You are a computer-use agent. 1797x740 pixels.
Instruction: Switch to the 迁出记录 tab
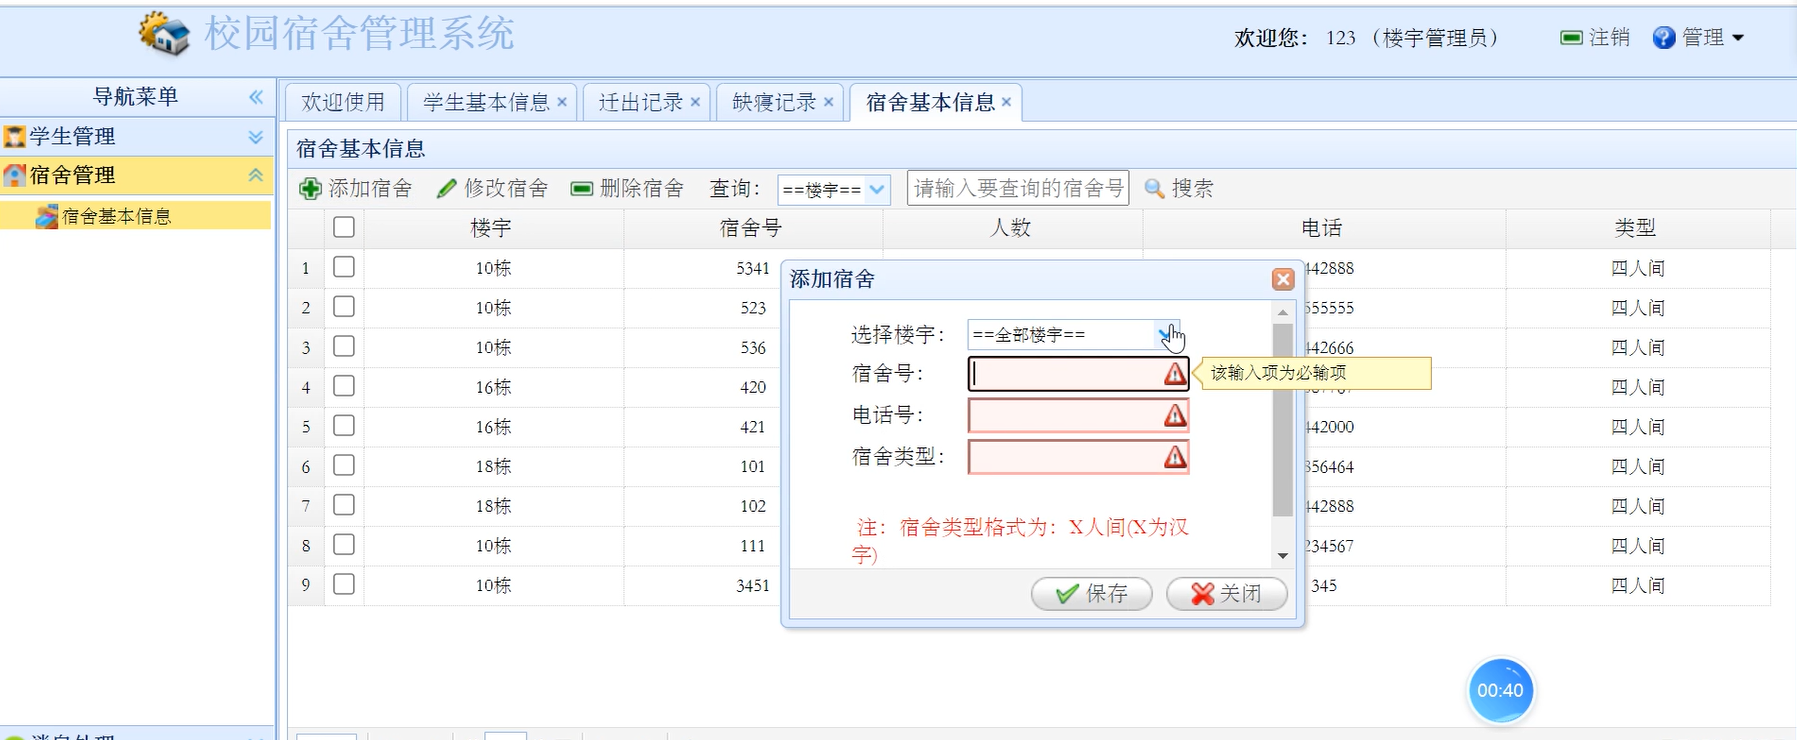pos(641,102)
